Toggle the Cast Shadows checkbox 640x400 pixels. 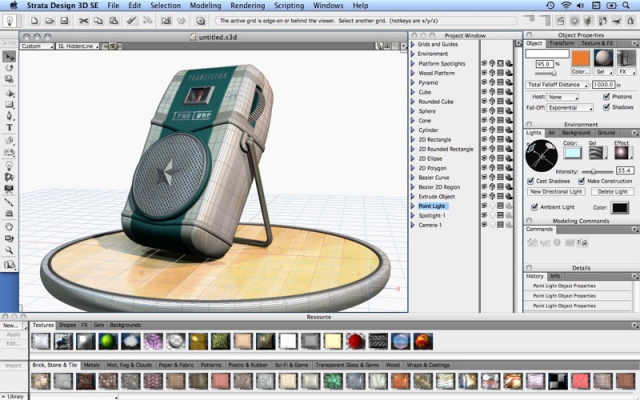coord(531,181)
